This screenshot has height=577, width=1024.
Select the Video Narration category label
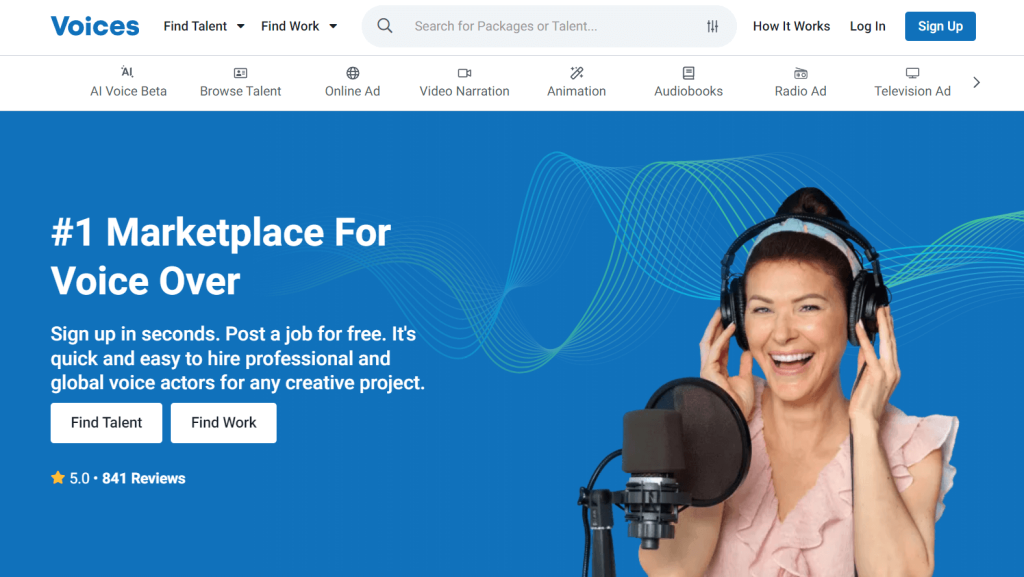tap(464, 91)
